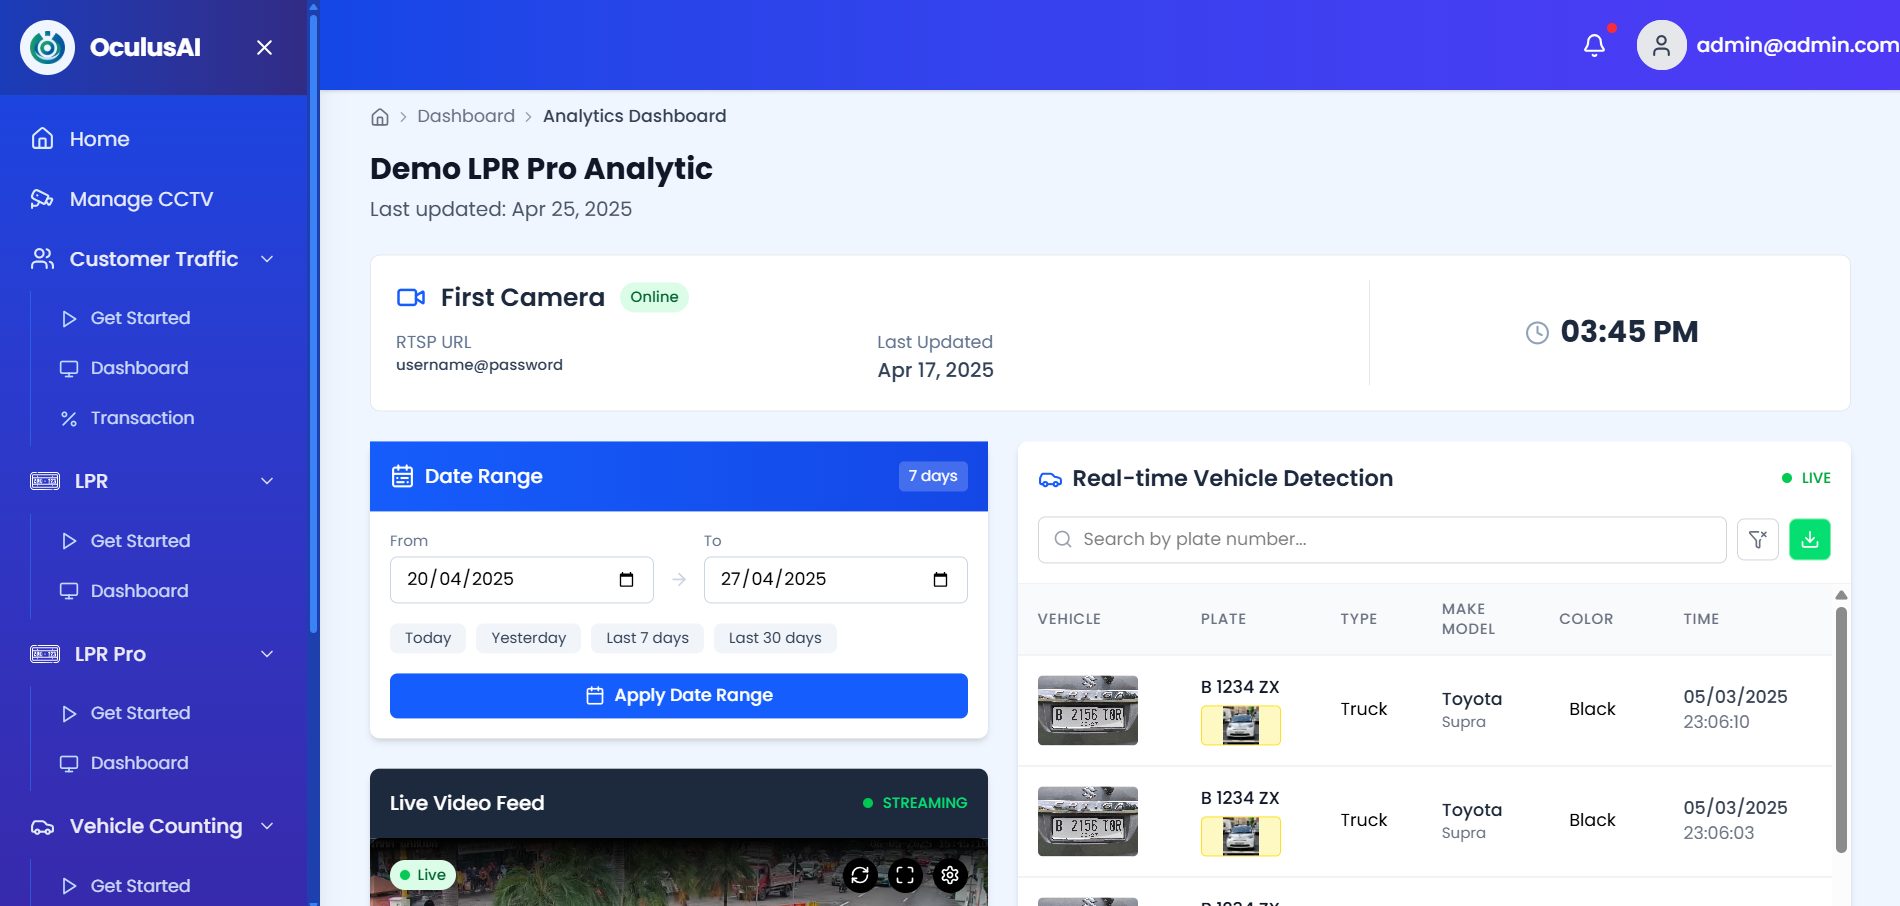Open the calendar picker in the From field
This screenshot has height=906, width=1900.
626,579
